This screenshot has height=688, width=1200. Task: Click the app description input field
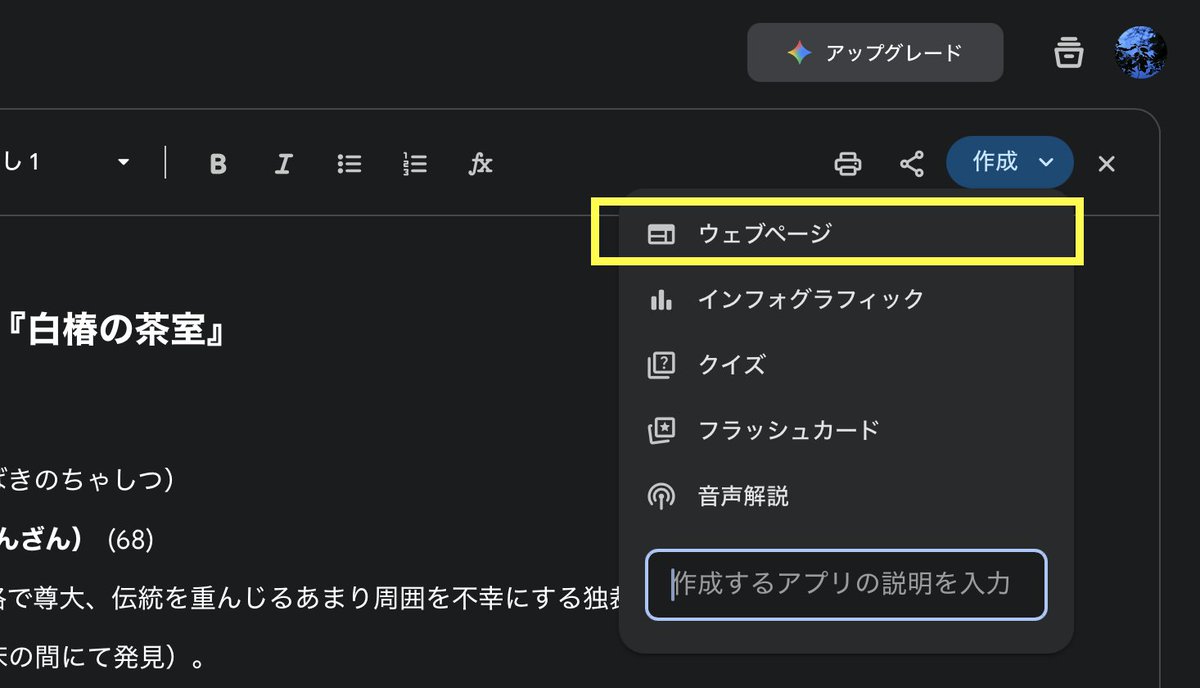(x=846, y=584)
